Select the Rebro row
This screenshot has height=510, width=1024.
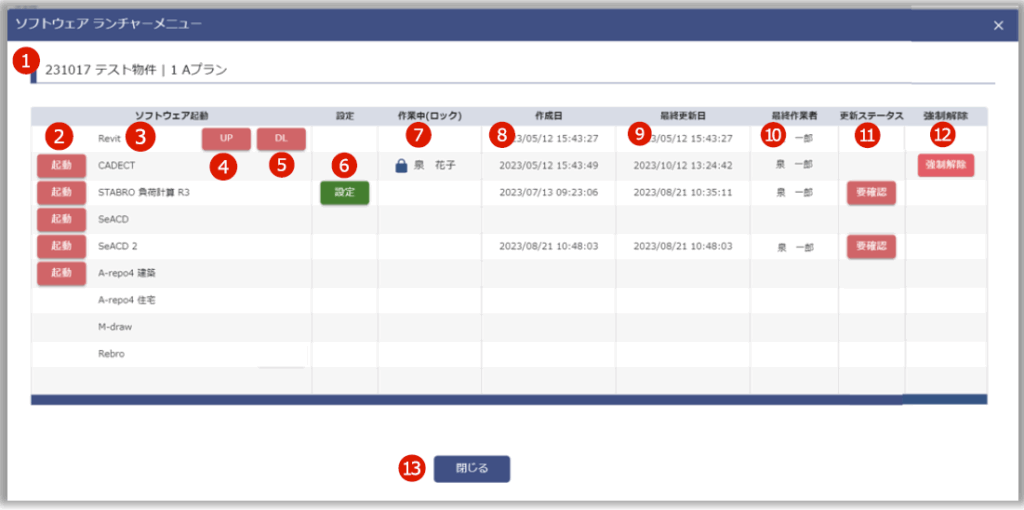coord(110,354)
